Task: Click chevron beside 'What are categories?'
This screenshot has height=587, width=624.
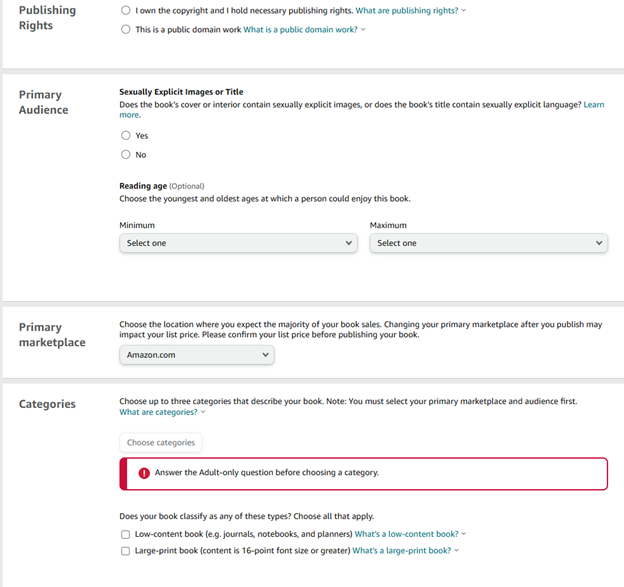Action: tap(203, 412)
